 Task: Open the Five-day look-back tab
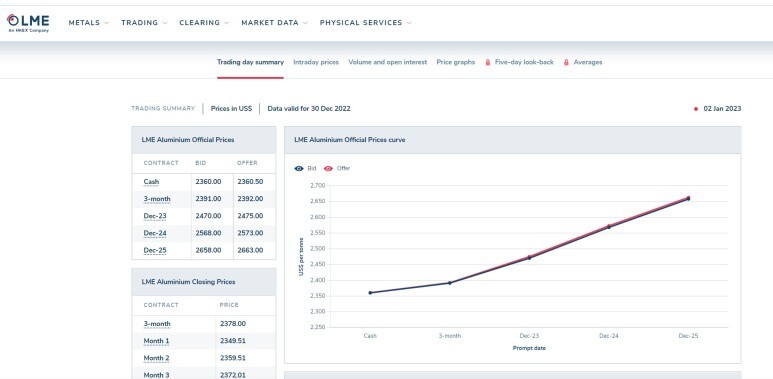click(x=524, y=63)
